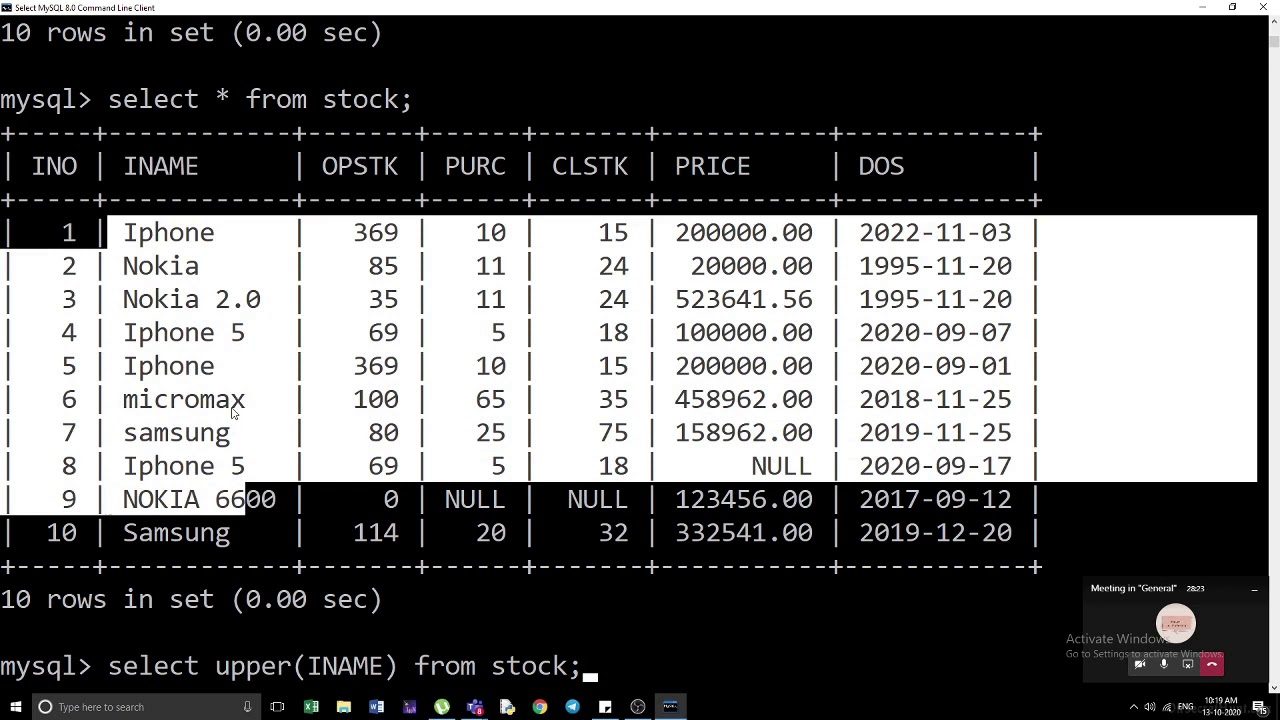The width and height of the screenshot is (1280, 720).
Task: Open the Windows Start menu
Action: tap(15, 707)
